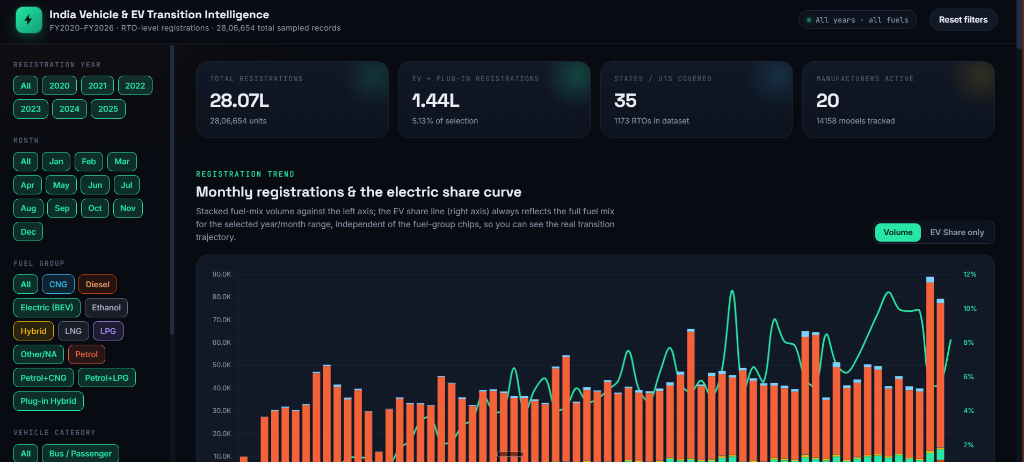The height and width of the screenshot is (462, 1024).
Task: Click the 'Monthly registrations & the electric share curve' heading
Action: pyautogui.click(x=359, y=193)
